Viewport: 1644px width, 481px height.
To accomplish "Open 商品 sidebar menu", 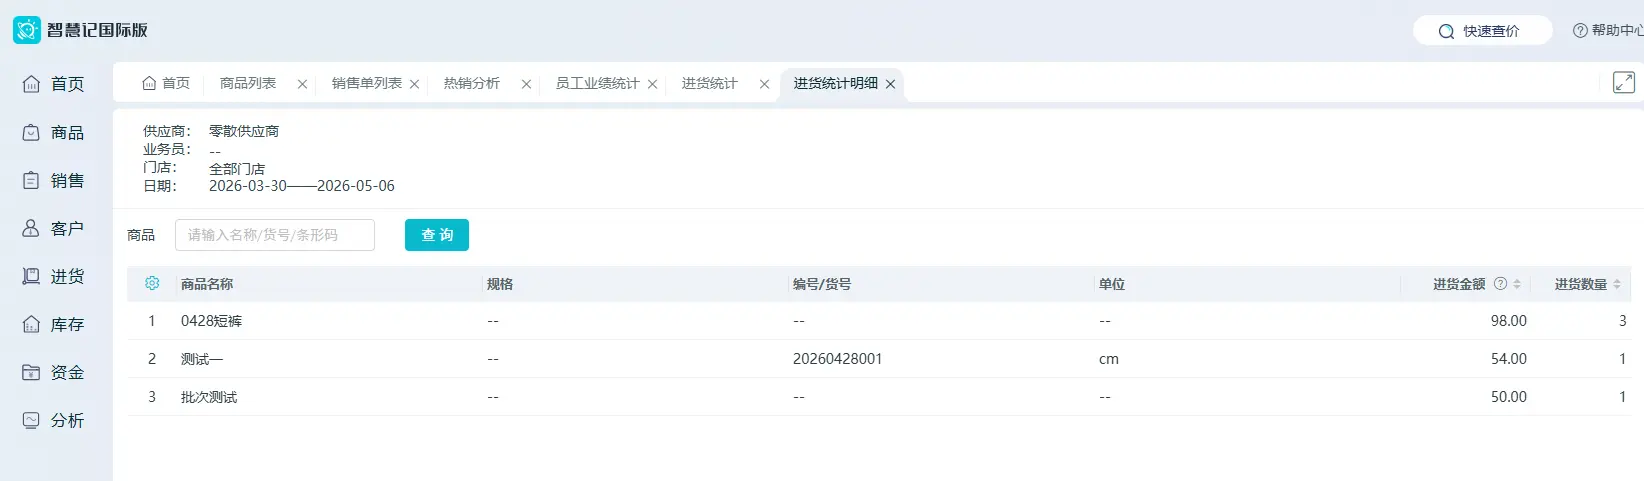I will tap(54, 133).
